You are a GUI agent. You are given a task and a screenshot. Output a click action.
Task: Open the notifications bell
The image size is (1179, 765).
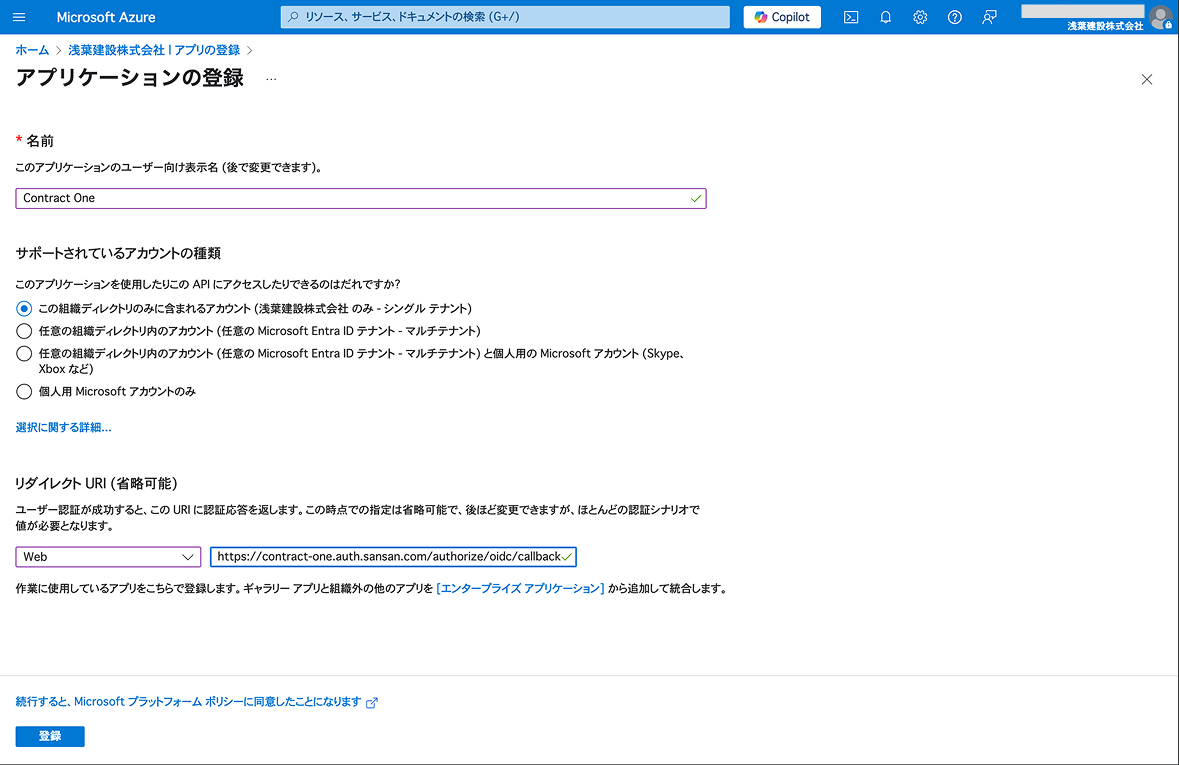(886, 17)
